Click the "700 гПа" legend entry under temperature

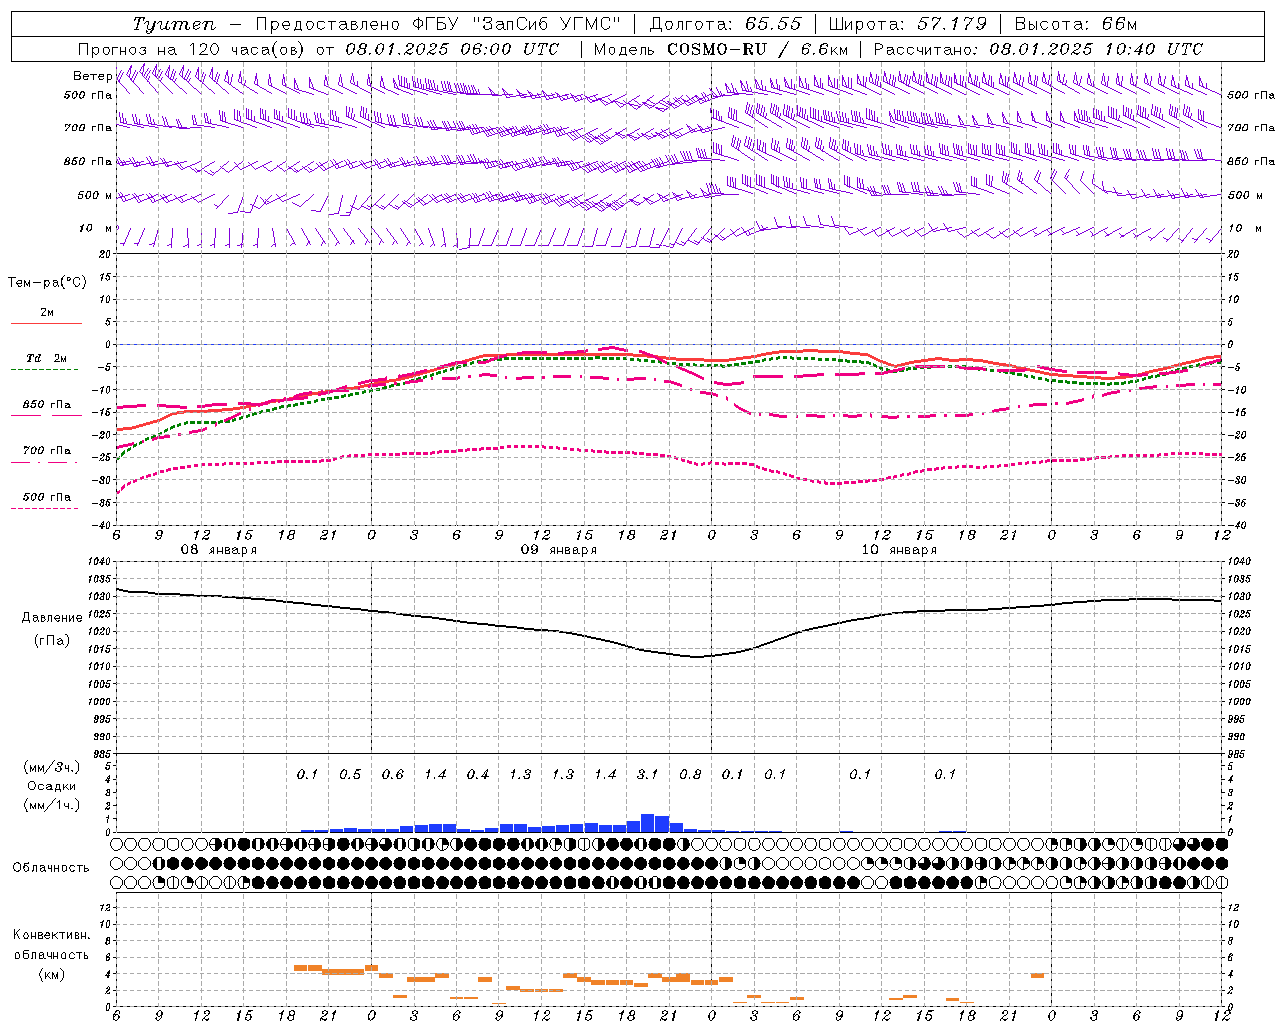click(x=47, y=451)
